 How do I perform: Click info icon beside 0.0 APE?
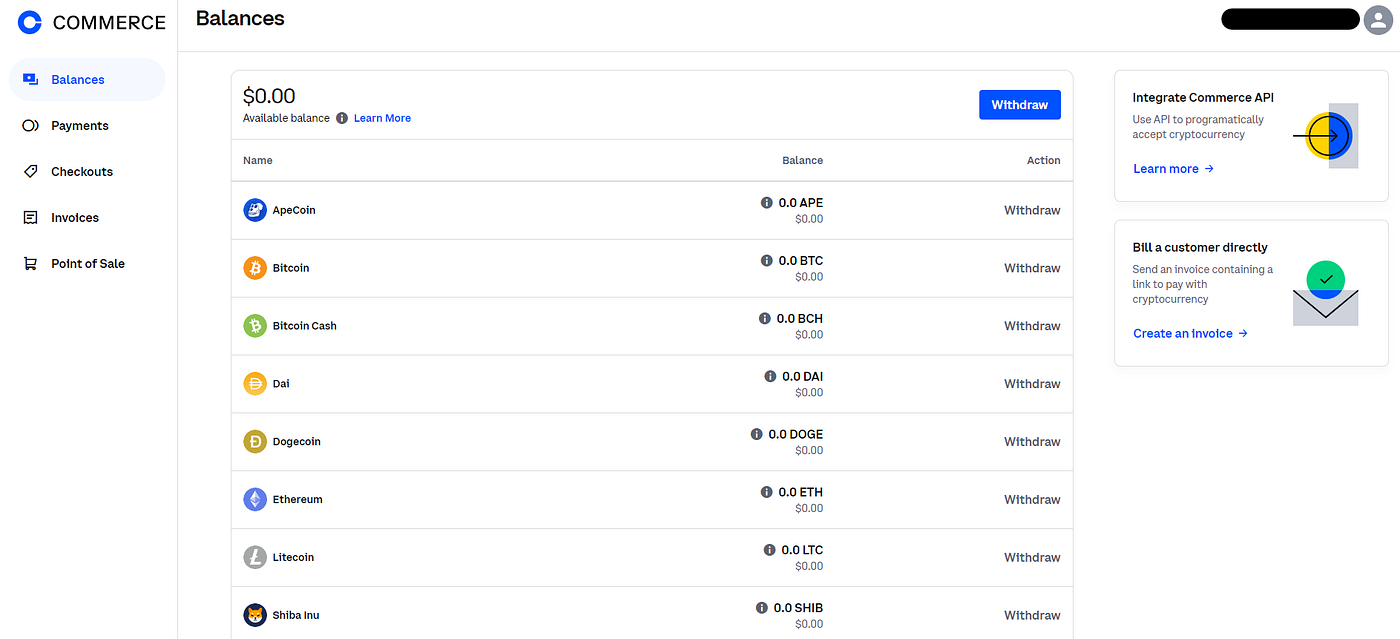pos(767,203)
